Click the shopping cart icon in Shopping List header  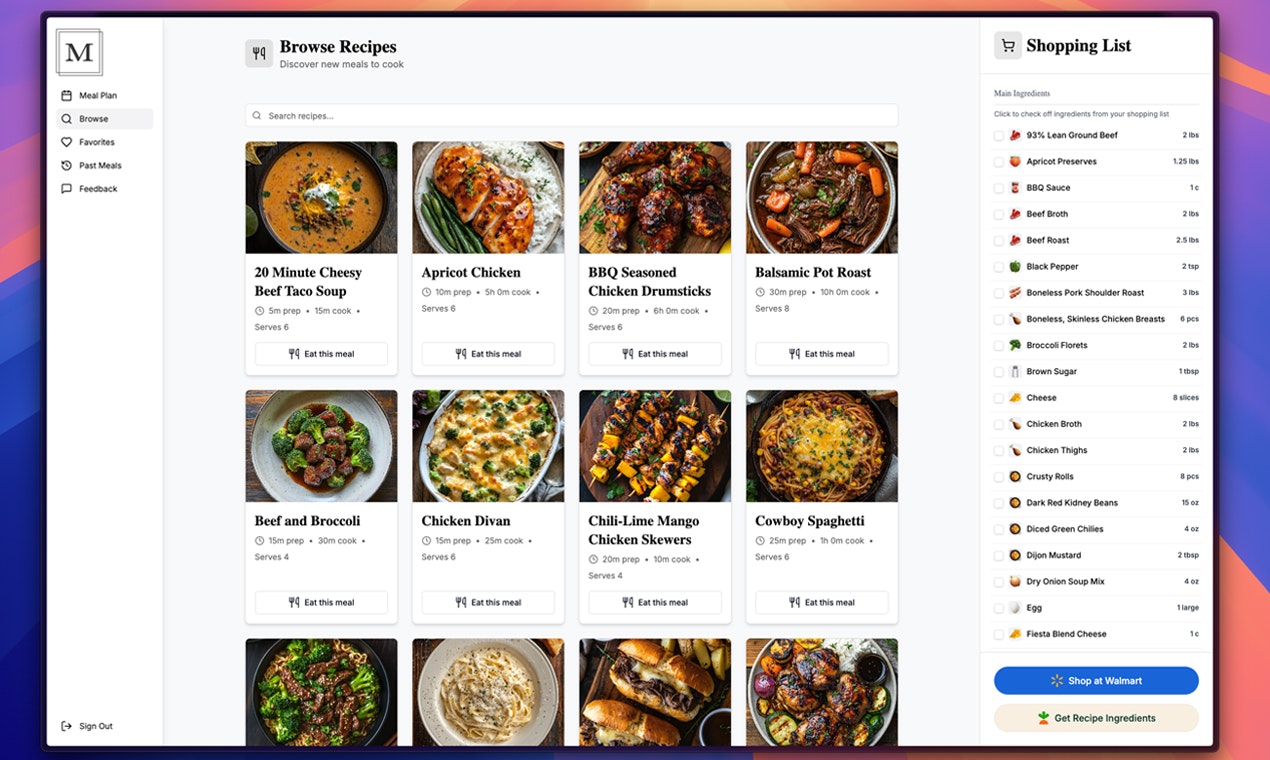tap(1008, 46)
